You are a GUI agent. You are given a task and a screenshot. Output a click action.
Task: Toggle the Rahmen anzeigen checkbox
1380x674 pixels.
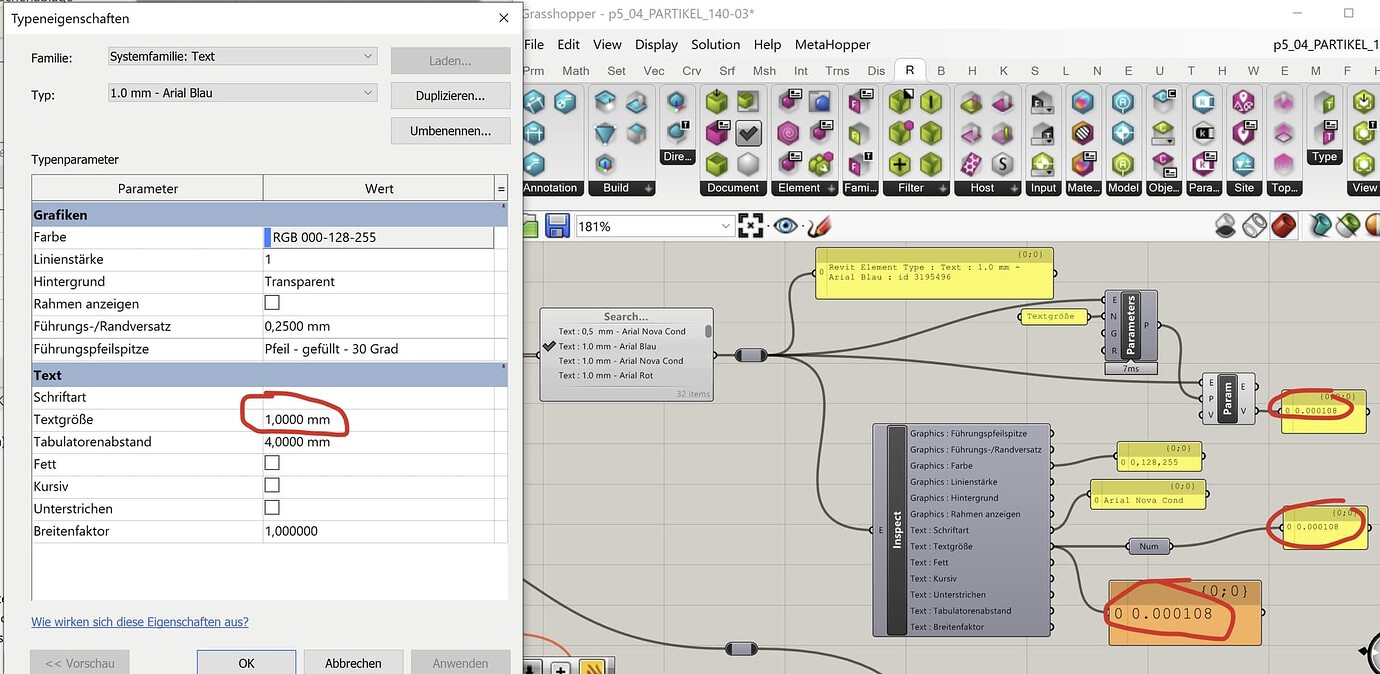click(x=271, y=304)
